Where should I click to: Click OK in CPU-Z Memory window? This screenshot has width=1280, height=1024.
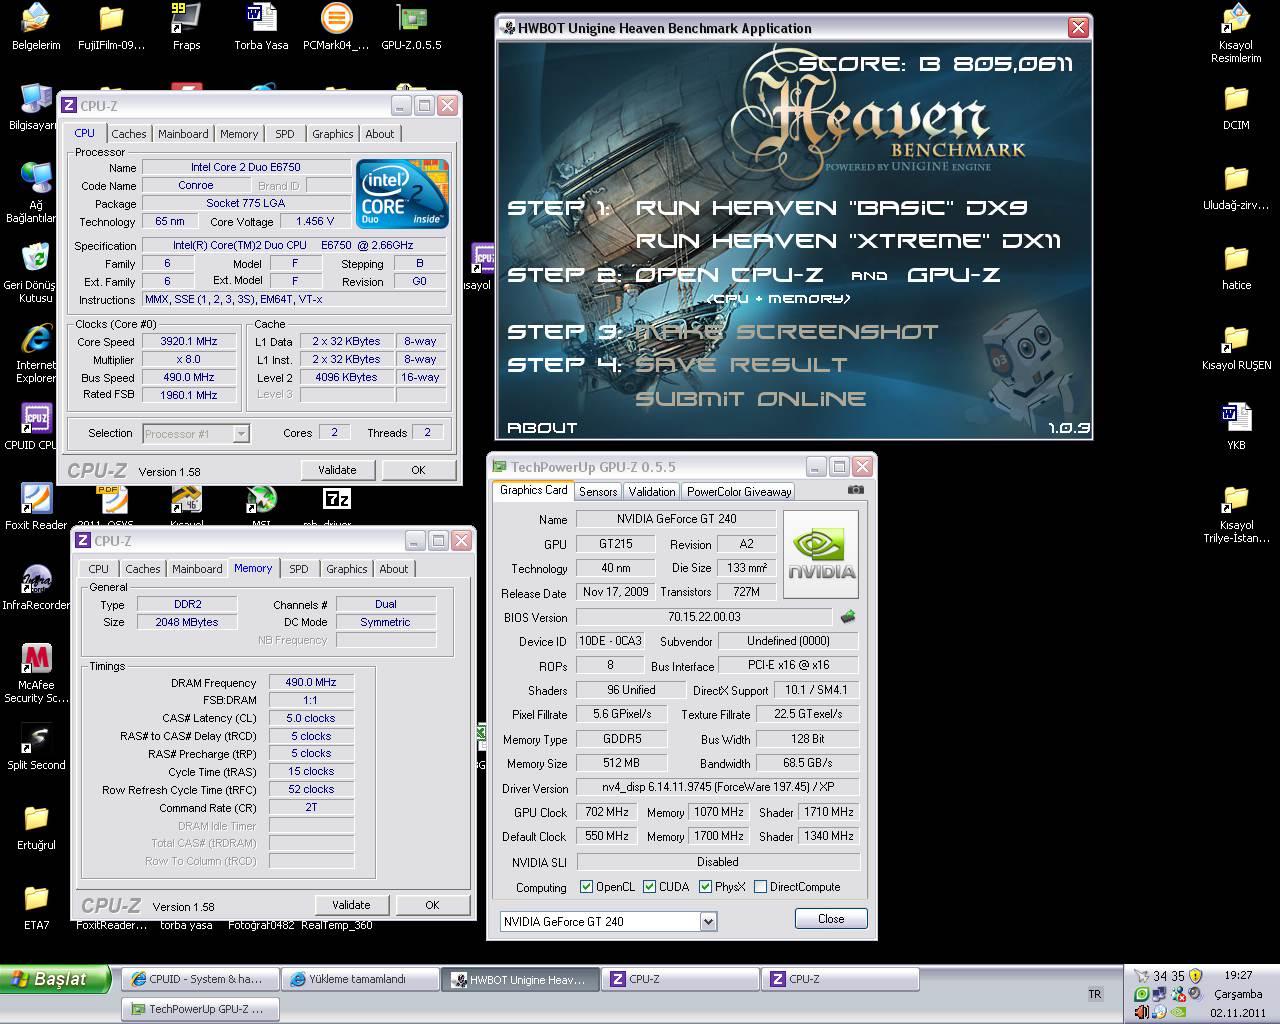coord(432,905)
